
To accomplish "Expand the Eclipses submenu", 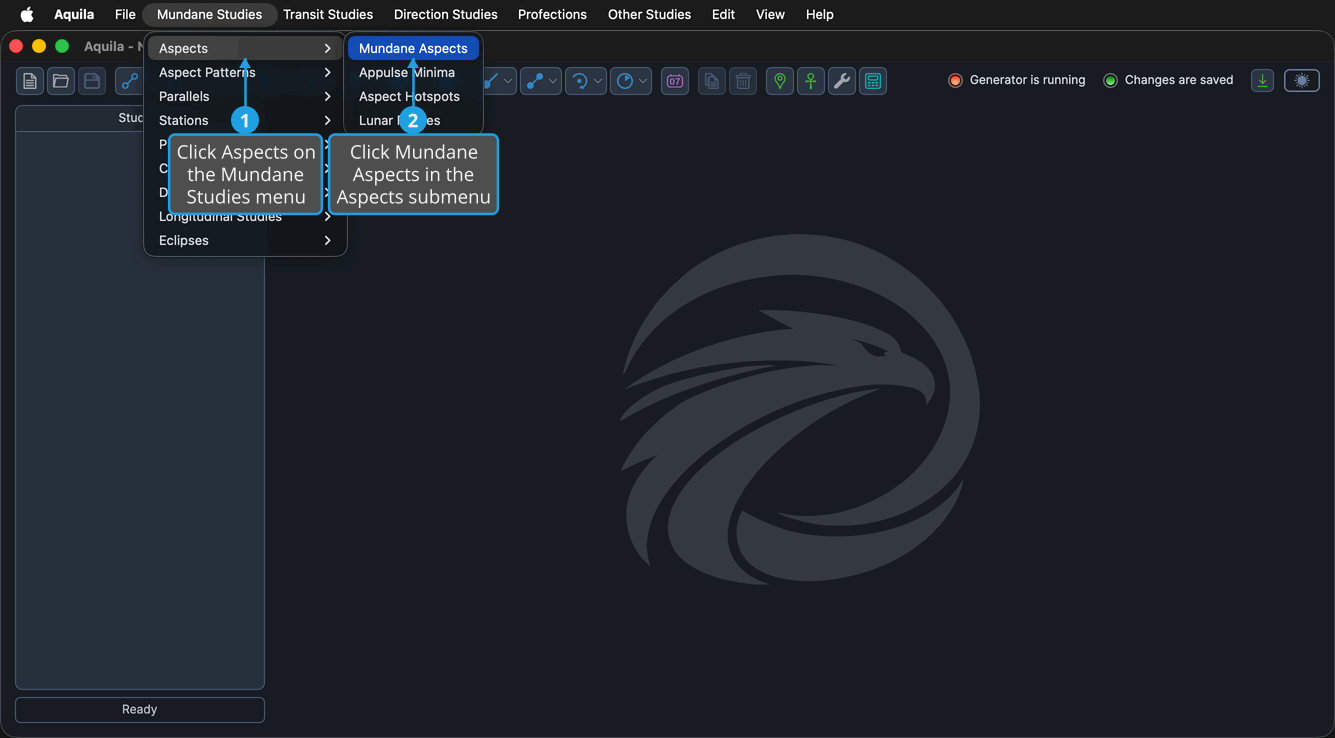I will [x=245, y=240].
